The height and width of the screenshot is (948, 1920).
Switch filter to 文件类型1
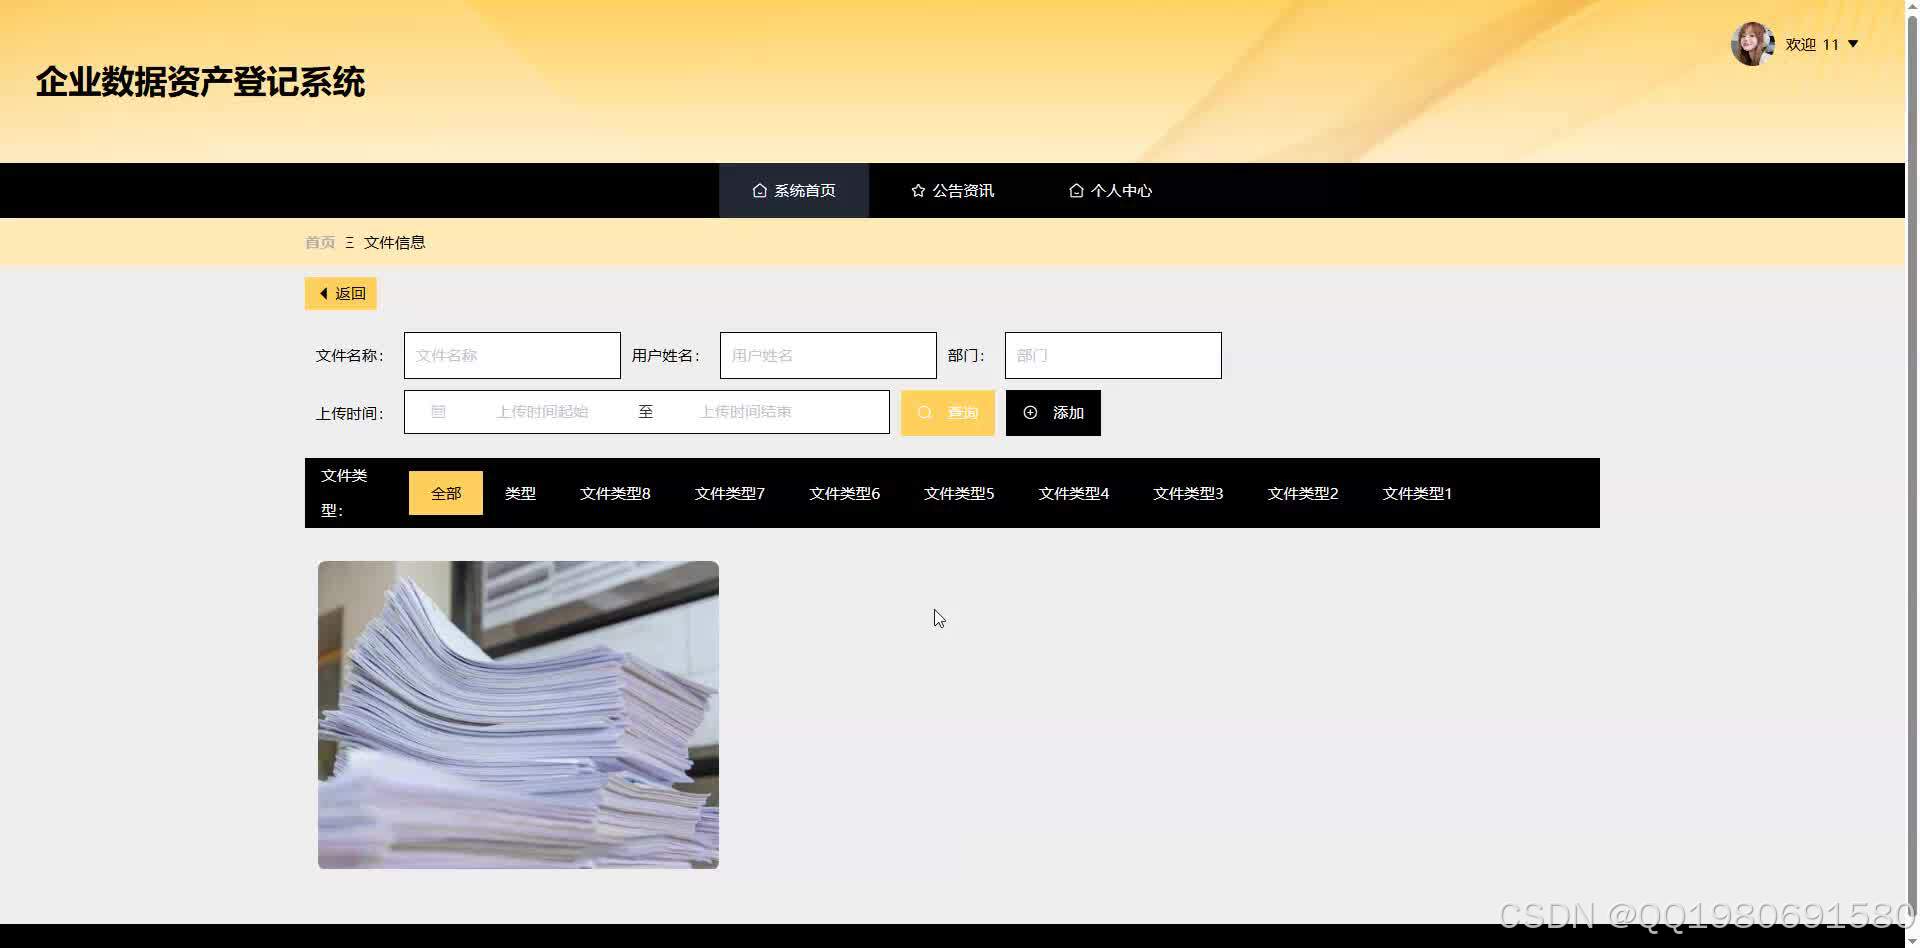1417,493
